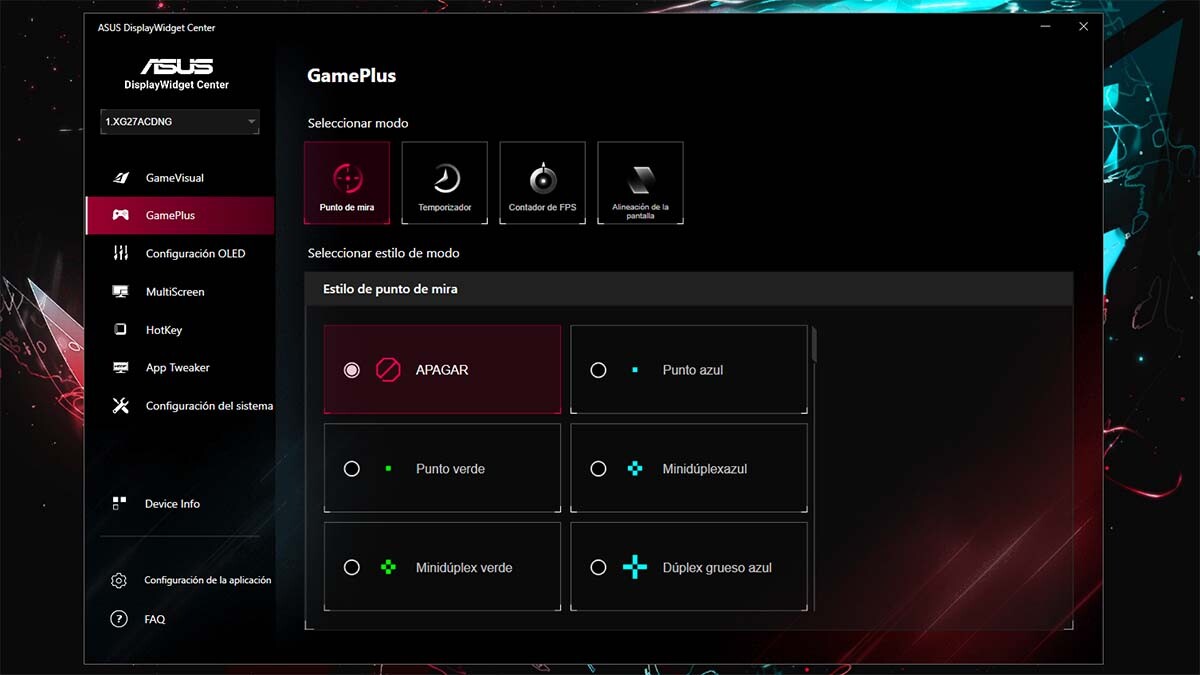Click the GameVisual sidebar icon

120,178
